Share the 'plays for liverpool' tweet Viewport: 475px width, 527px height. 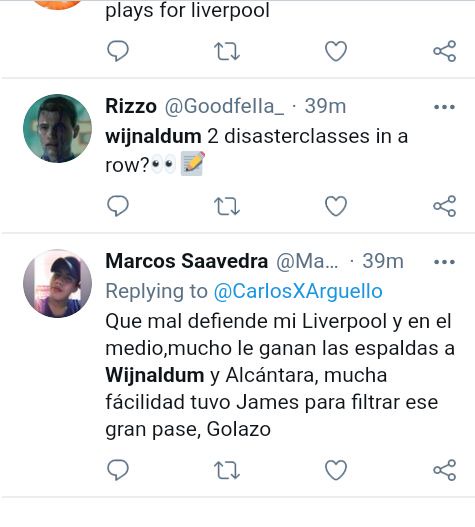click(x=444, y=51)
